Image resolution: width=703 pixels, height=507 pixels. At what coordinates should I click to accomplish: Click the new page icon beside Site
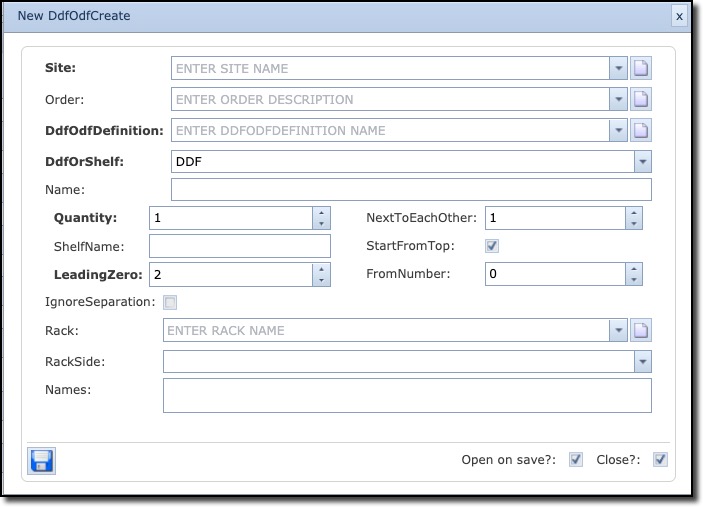[x=641, y=69]
